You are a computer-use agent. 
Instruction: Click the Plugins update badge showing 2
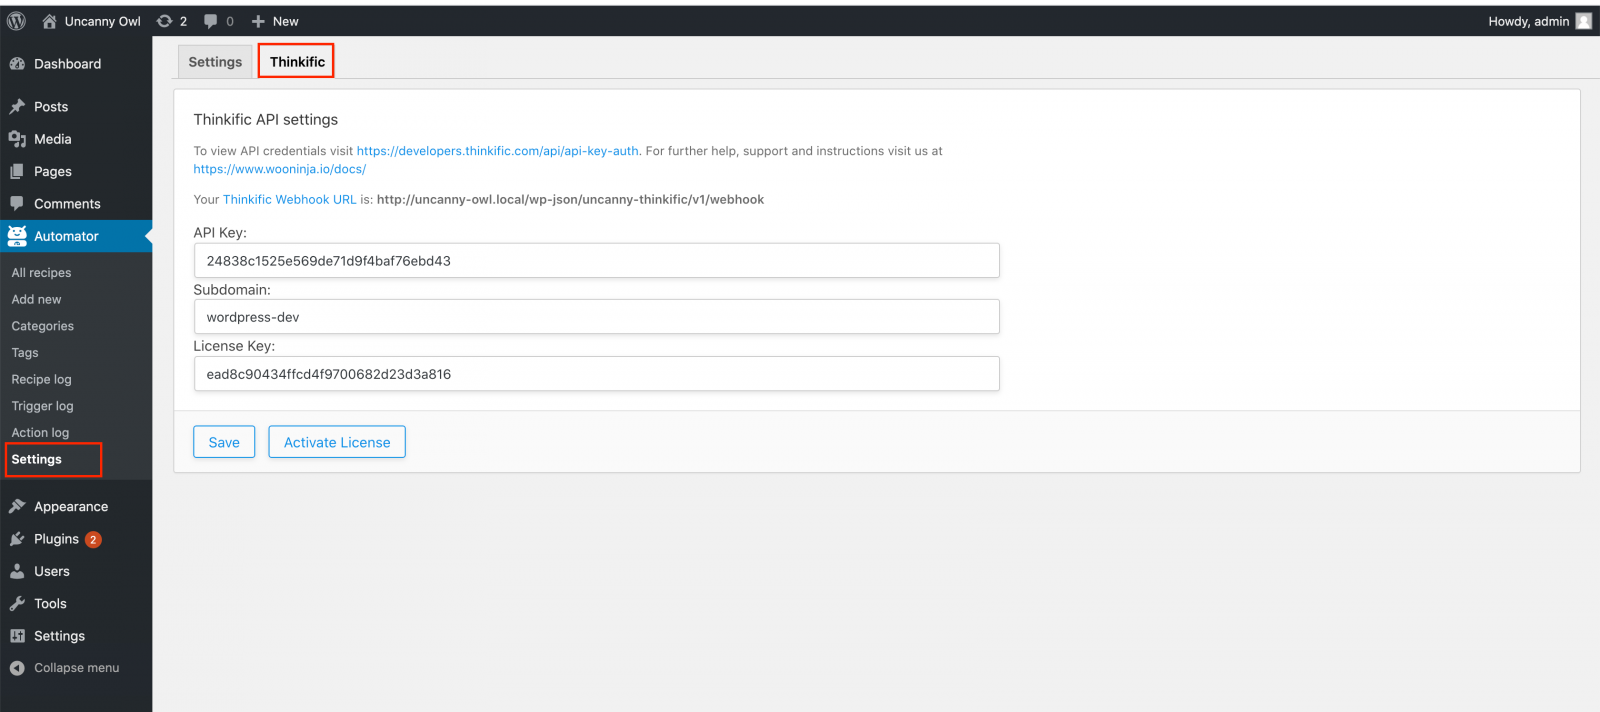tap(93, 539)
